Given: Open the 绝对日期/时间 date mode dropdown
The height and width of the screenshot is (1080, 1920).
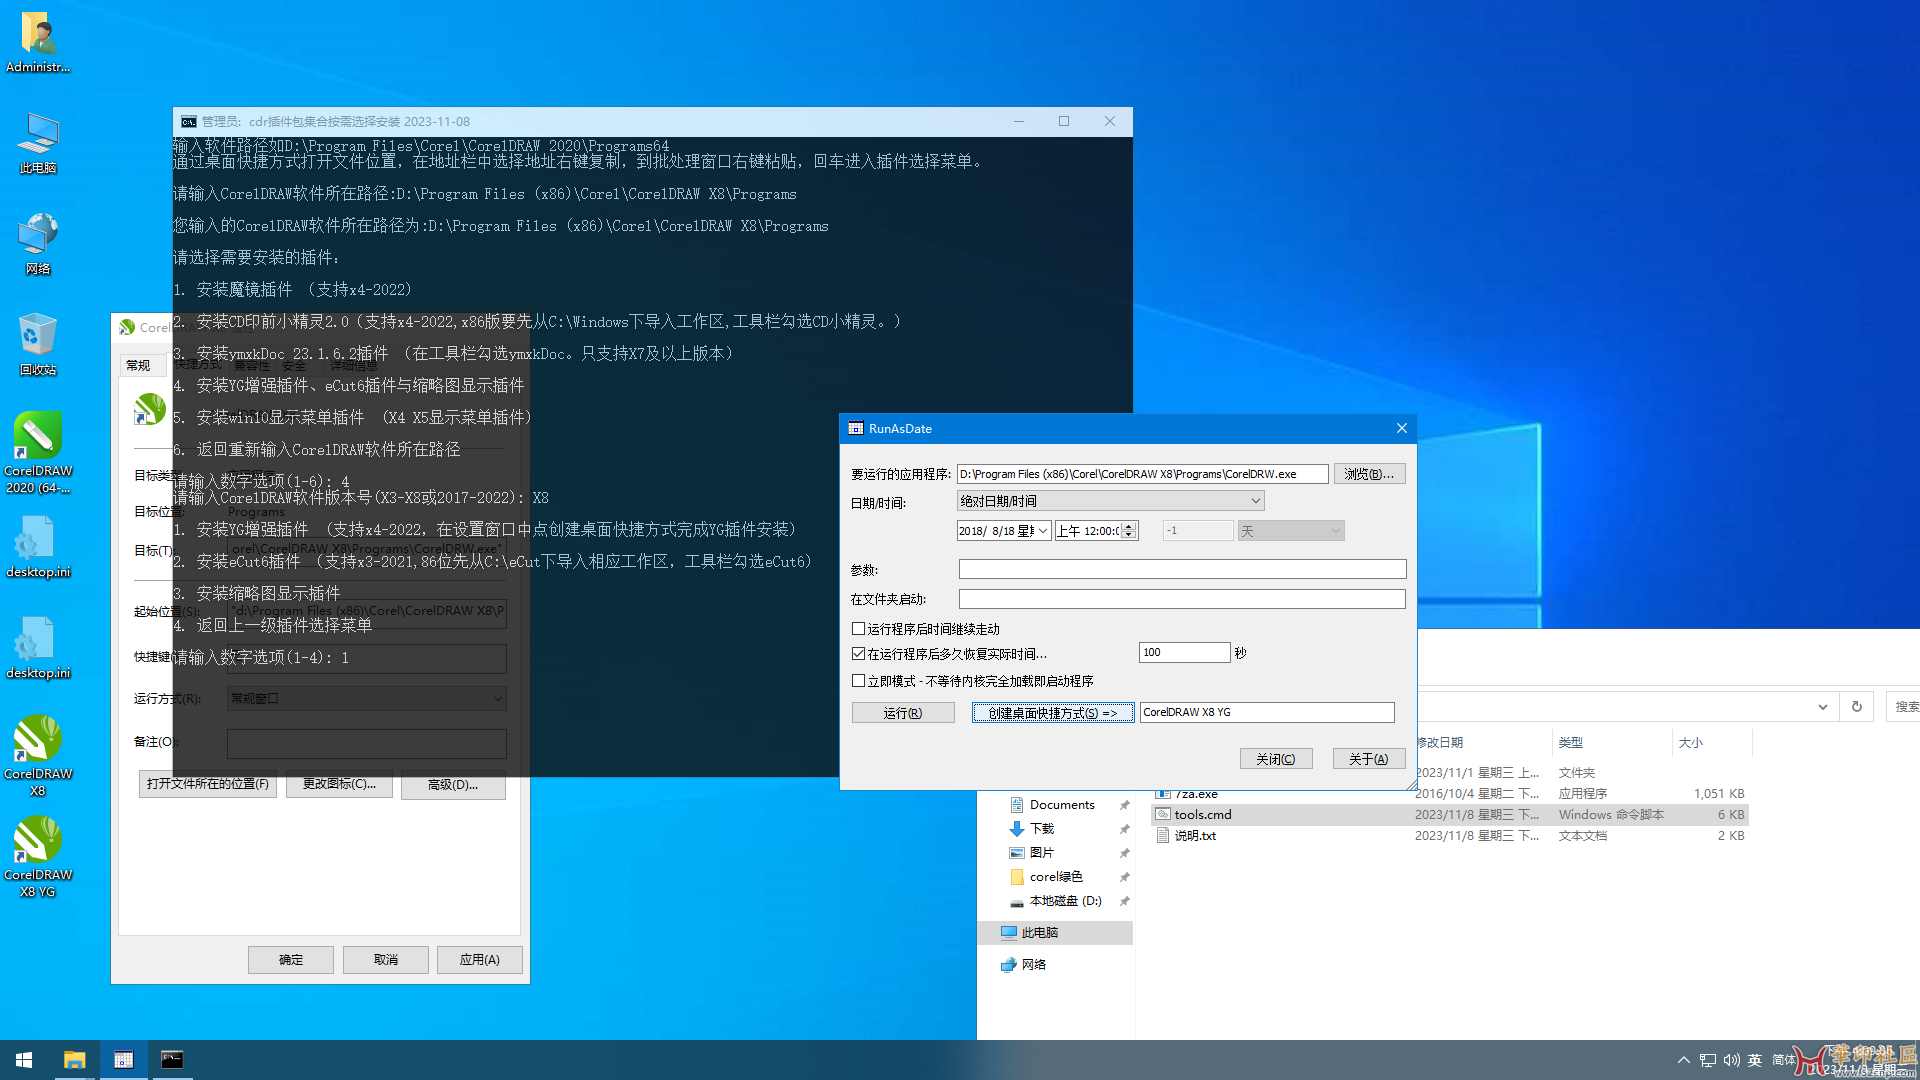Looking at the screenshot, I should pyautogui.click(x=1110, y=501).
